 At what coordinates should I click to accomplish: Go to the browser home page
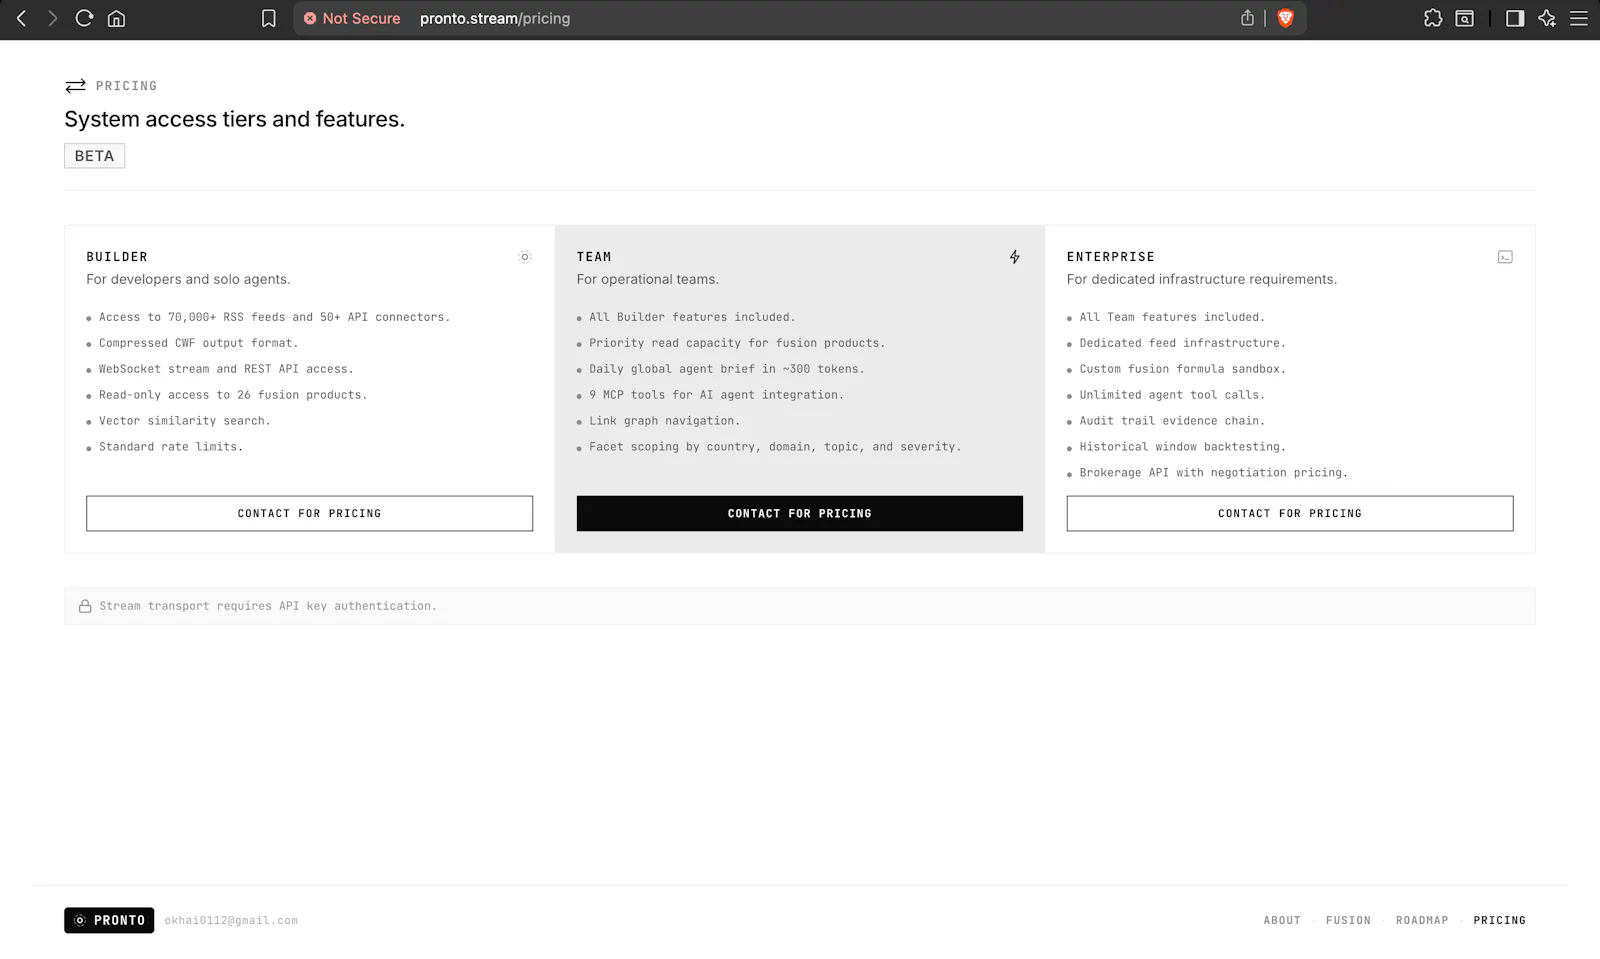coord(117,18)
